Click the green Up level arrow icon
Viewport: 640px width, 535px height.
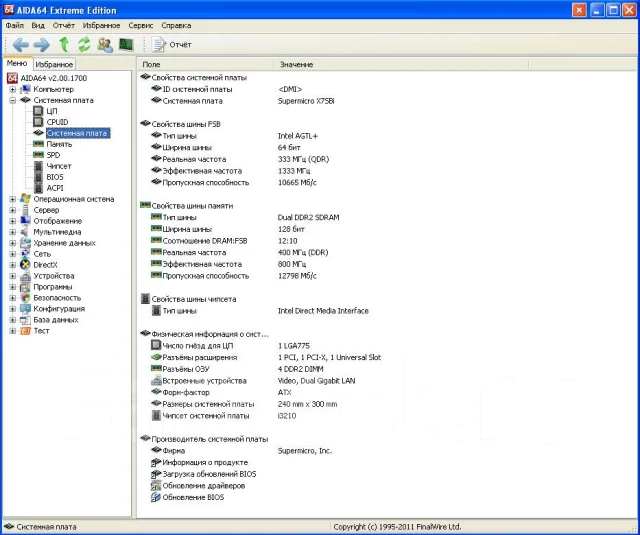tap(64, 44)
